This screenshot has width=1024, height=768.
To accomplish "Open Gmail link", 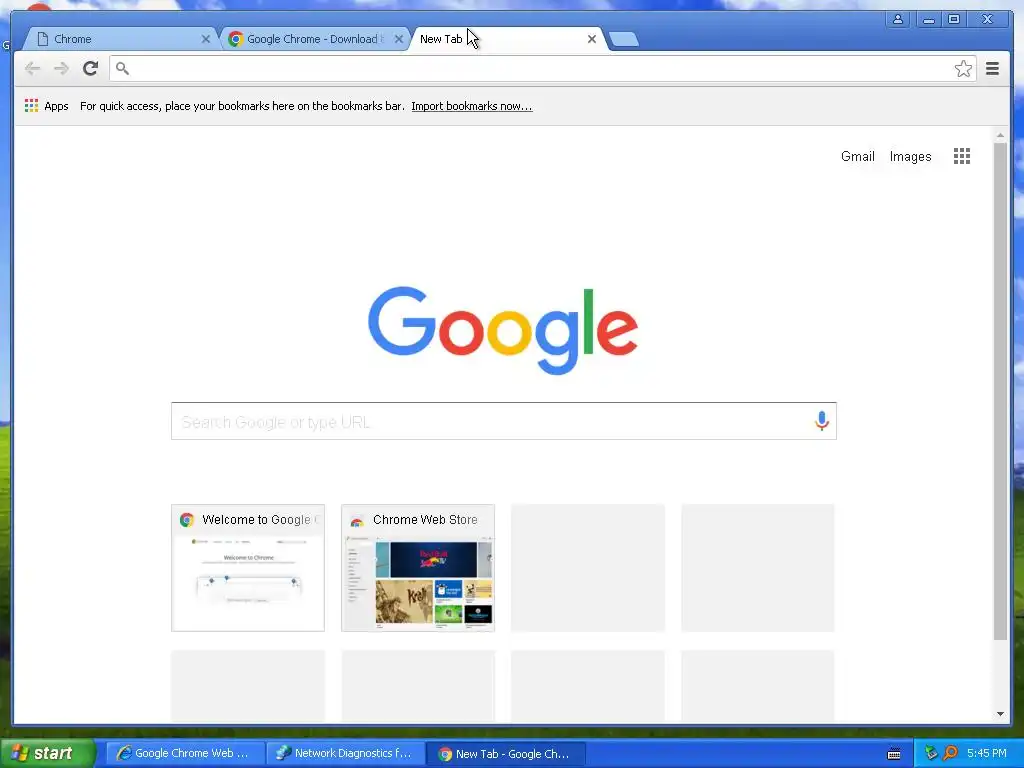I will coord(857,157).
